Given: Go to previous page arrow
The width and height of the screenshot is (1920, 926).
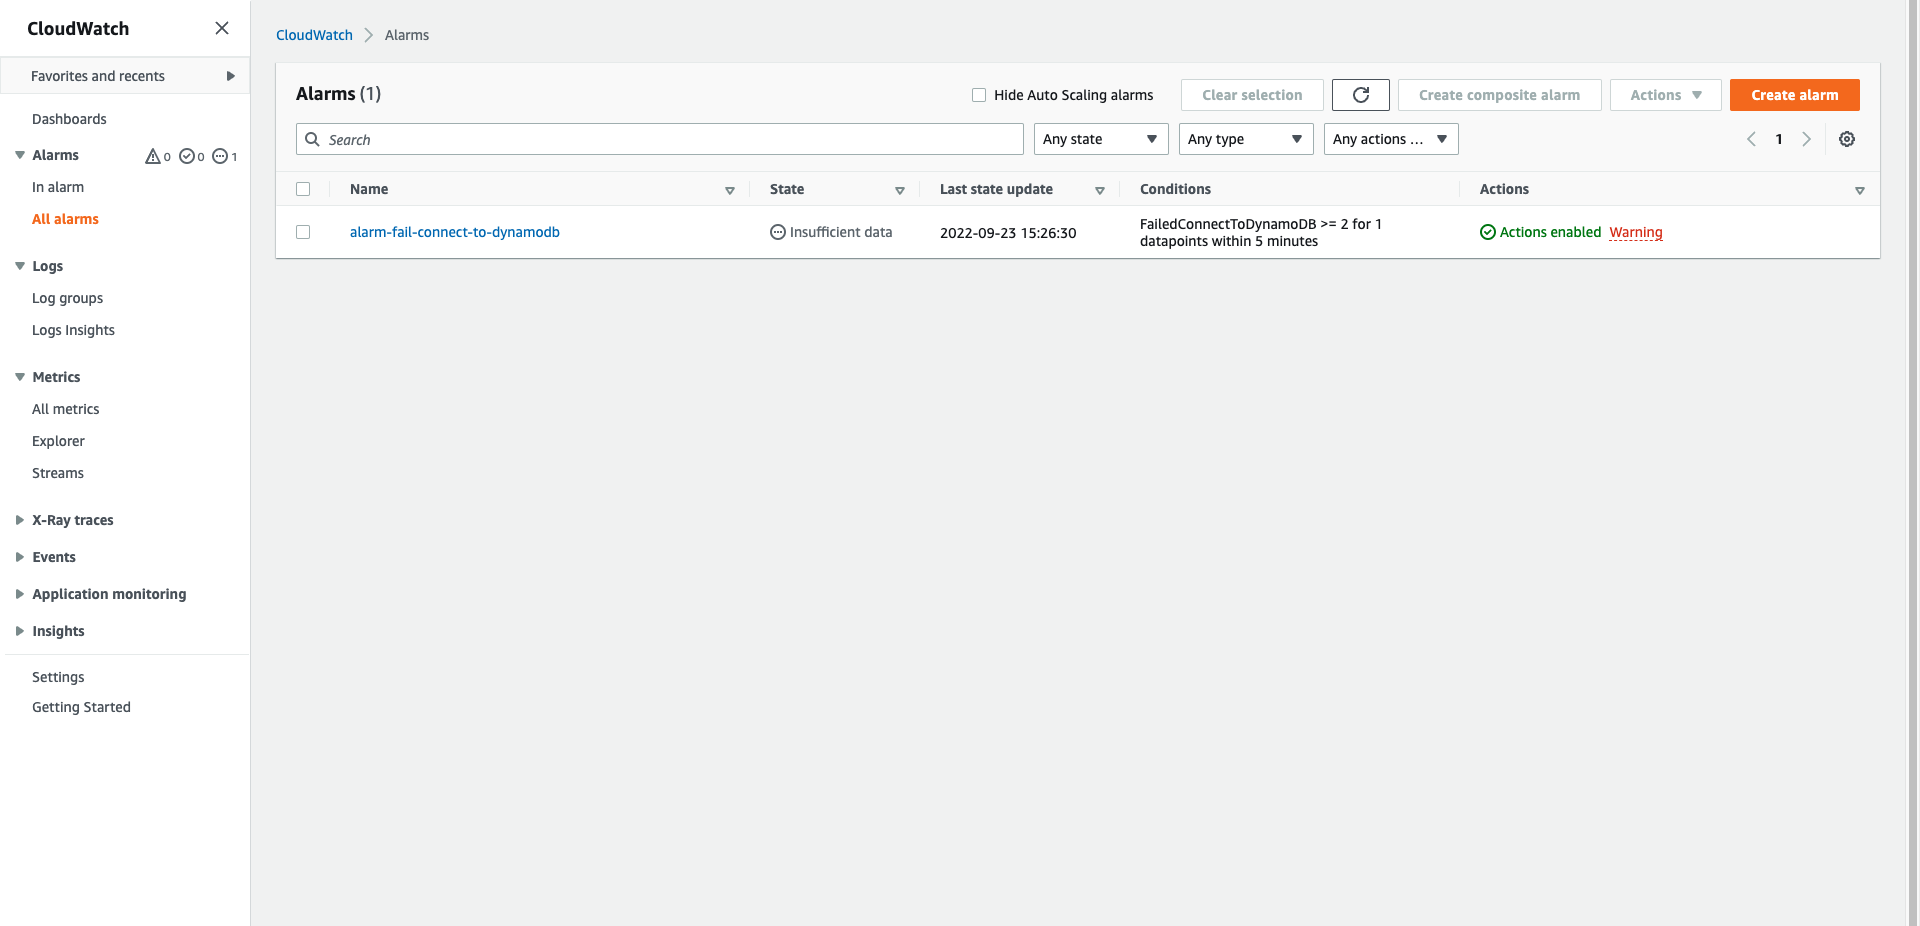Looking at the screenshot, I should pos(1751,139).
